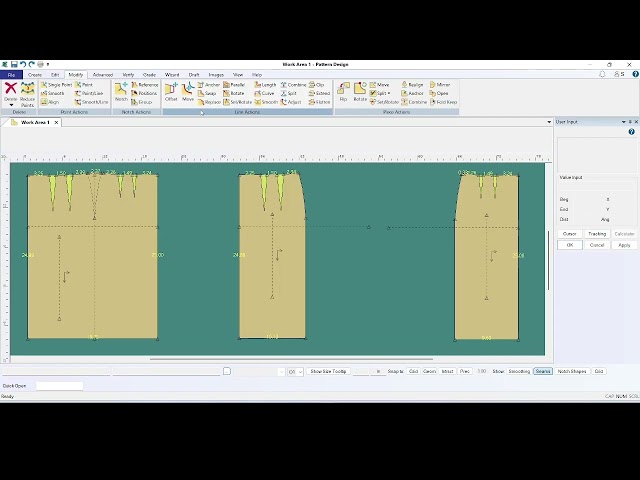Click the Show Size Tooltip button
Screen dimensions: 640x480
click(328, 371)
